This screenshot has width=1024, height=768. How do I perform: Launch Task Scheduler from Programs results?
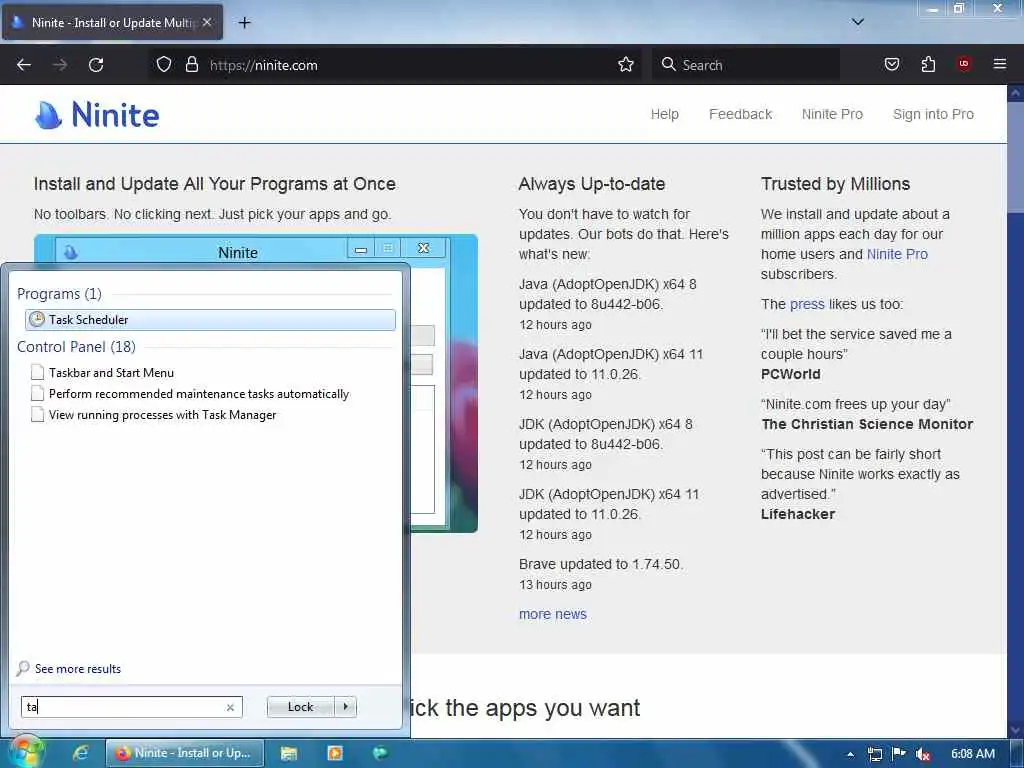tap(210, 319)
